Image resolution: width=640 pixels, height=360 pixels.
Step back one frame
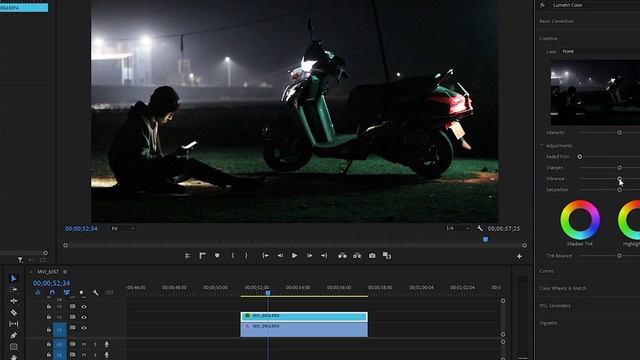[280, 256]
